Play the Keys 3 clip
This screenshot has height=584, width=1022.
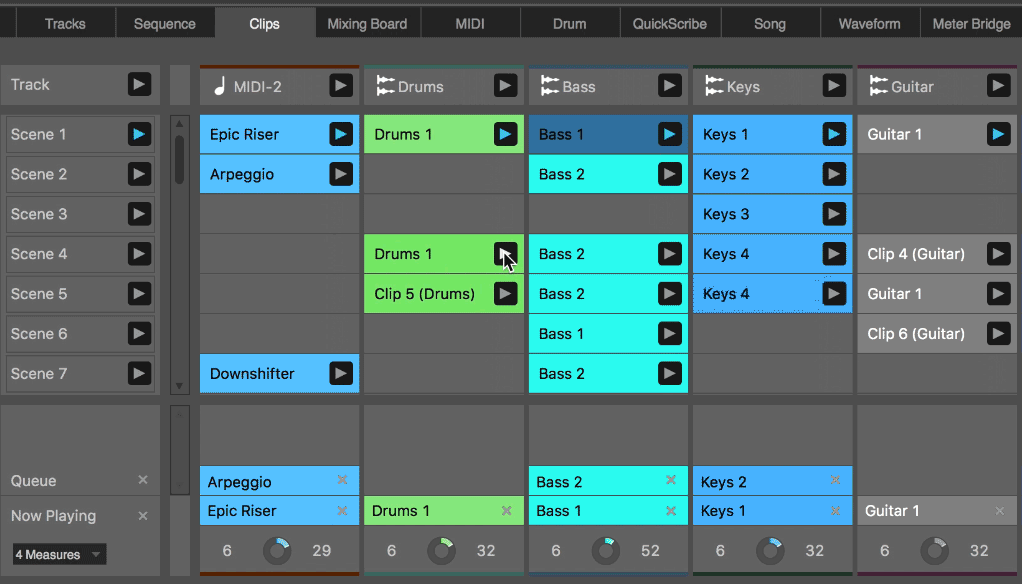pos(833,214)
